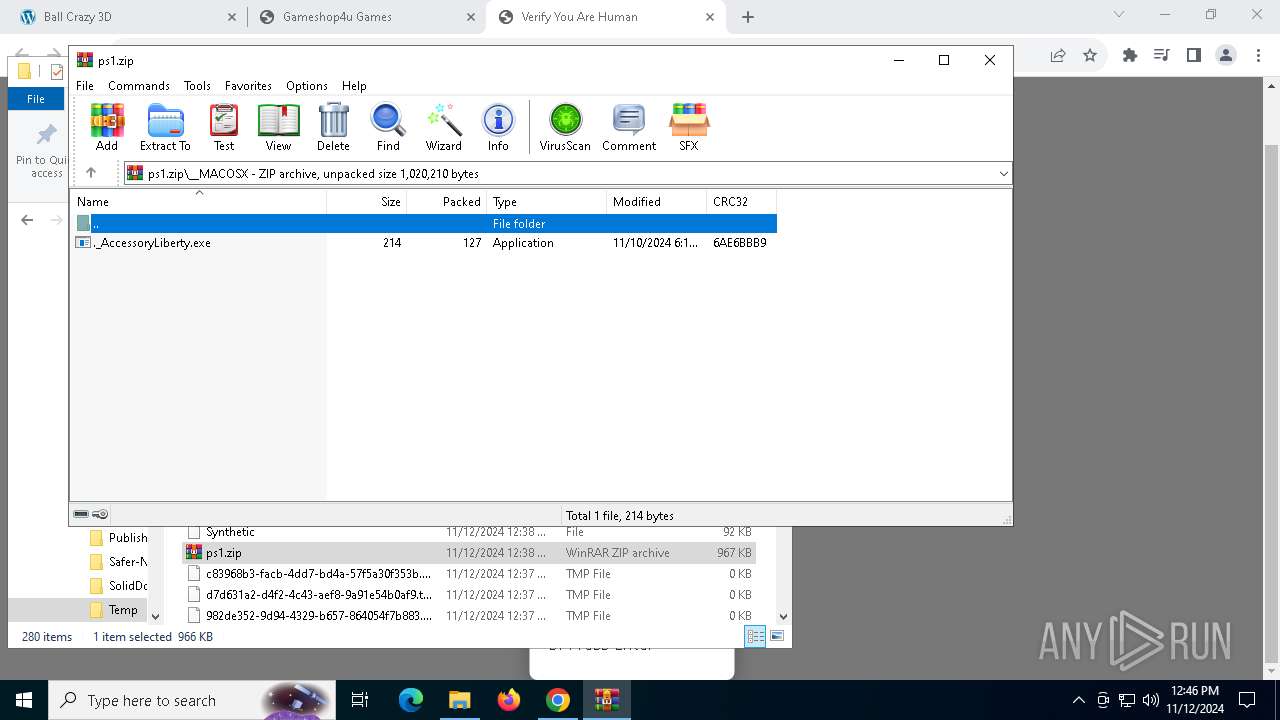Sort by CRC32 column header
This screenshot has width=1280, height=720.
click(741, 201)
